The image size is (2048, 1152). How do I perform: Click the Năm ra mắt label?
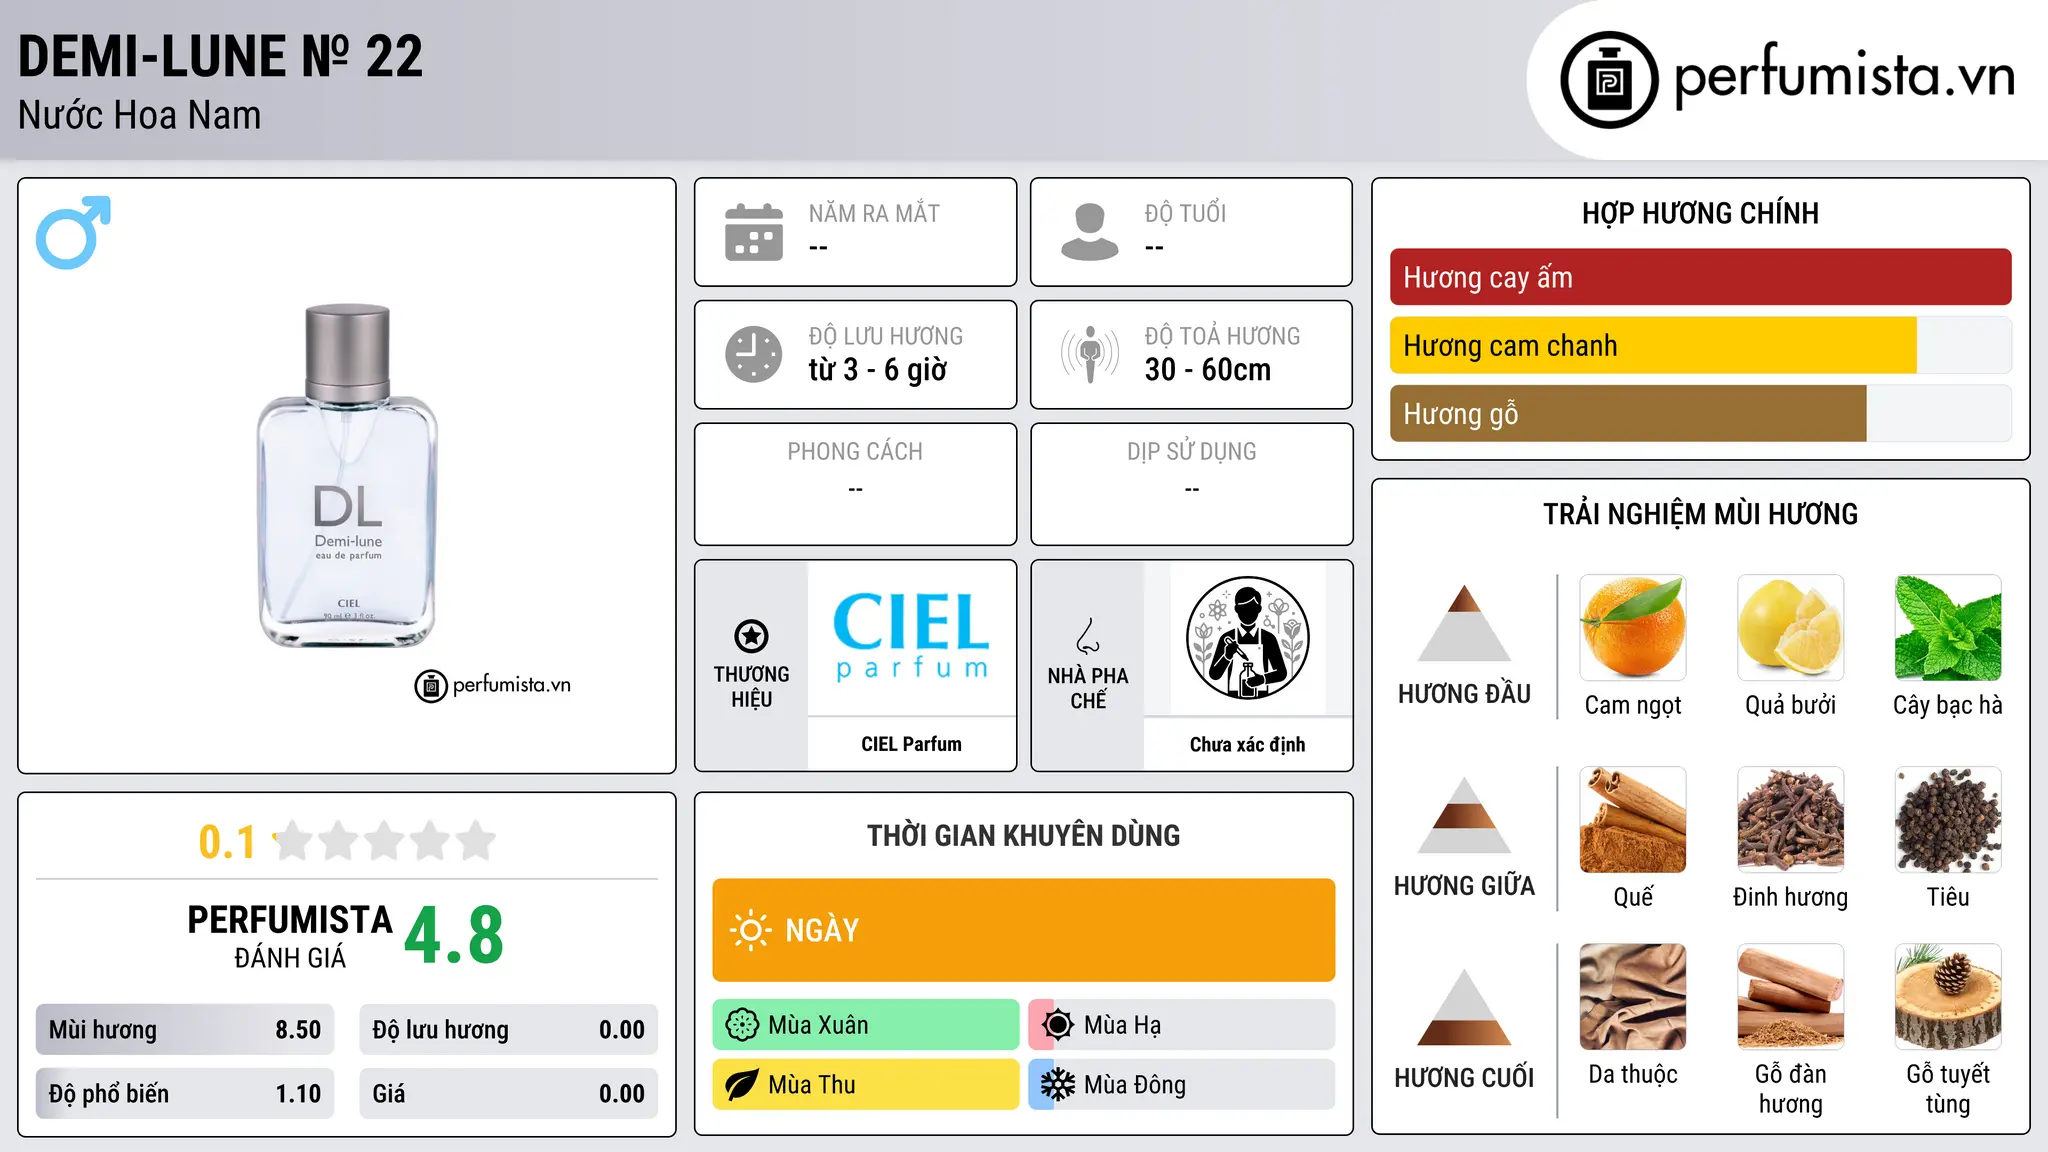[874, 213]
